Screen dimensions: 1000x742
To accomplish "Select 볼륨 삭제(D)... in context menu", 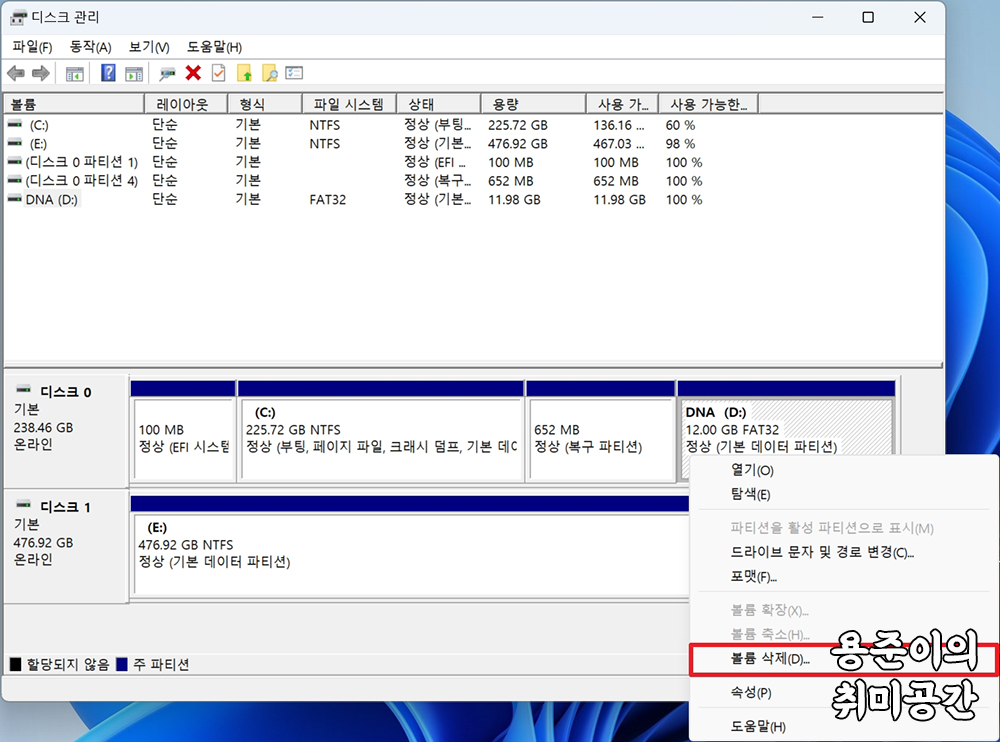I will click(844, 659).
